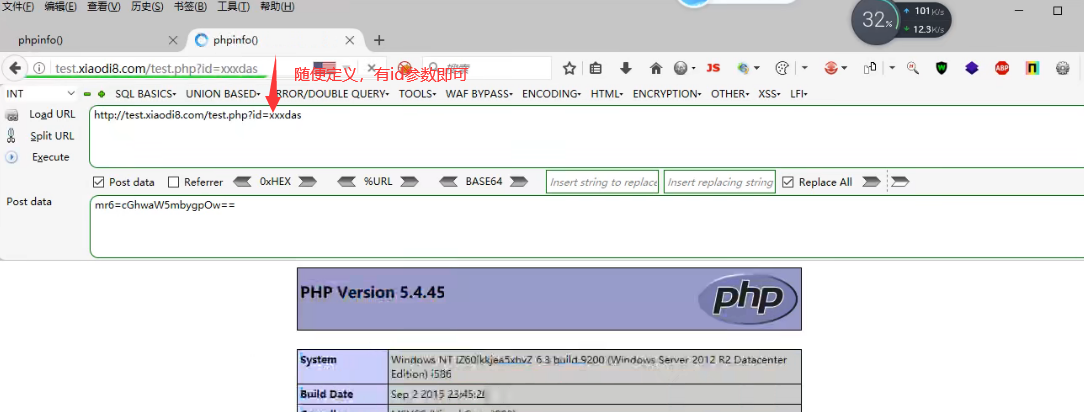Click the red swirl extension icon
The height and width of the screenshot is (412, 1084).
(x=831, y=68)
